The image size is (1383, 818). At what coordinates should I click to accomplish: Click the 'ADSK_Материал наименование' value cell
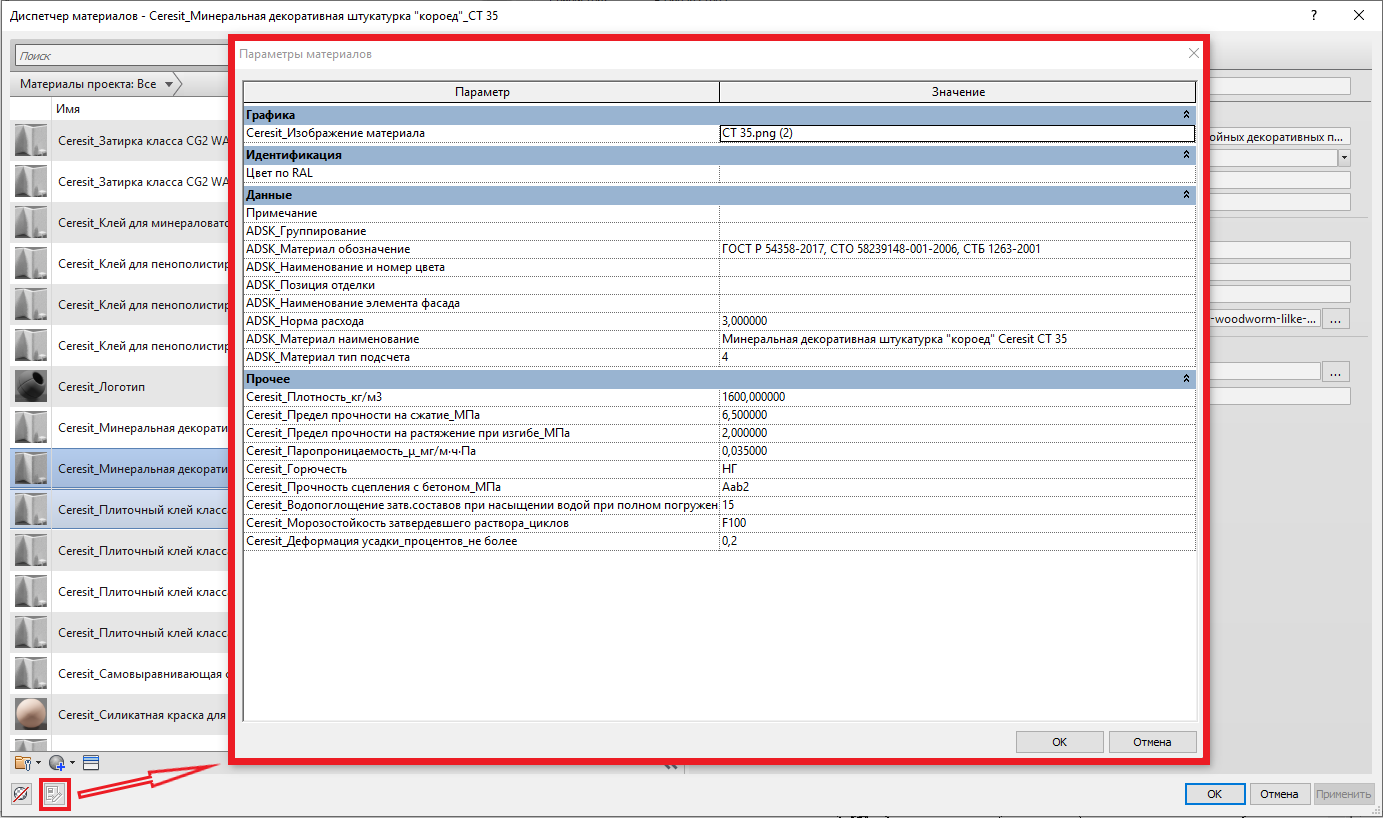pos(957,339)
